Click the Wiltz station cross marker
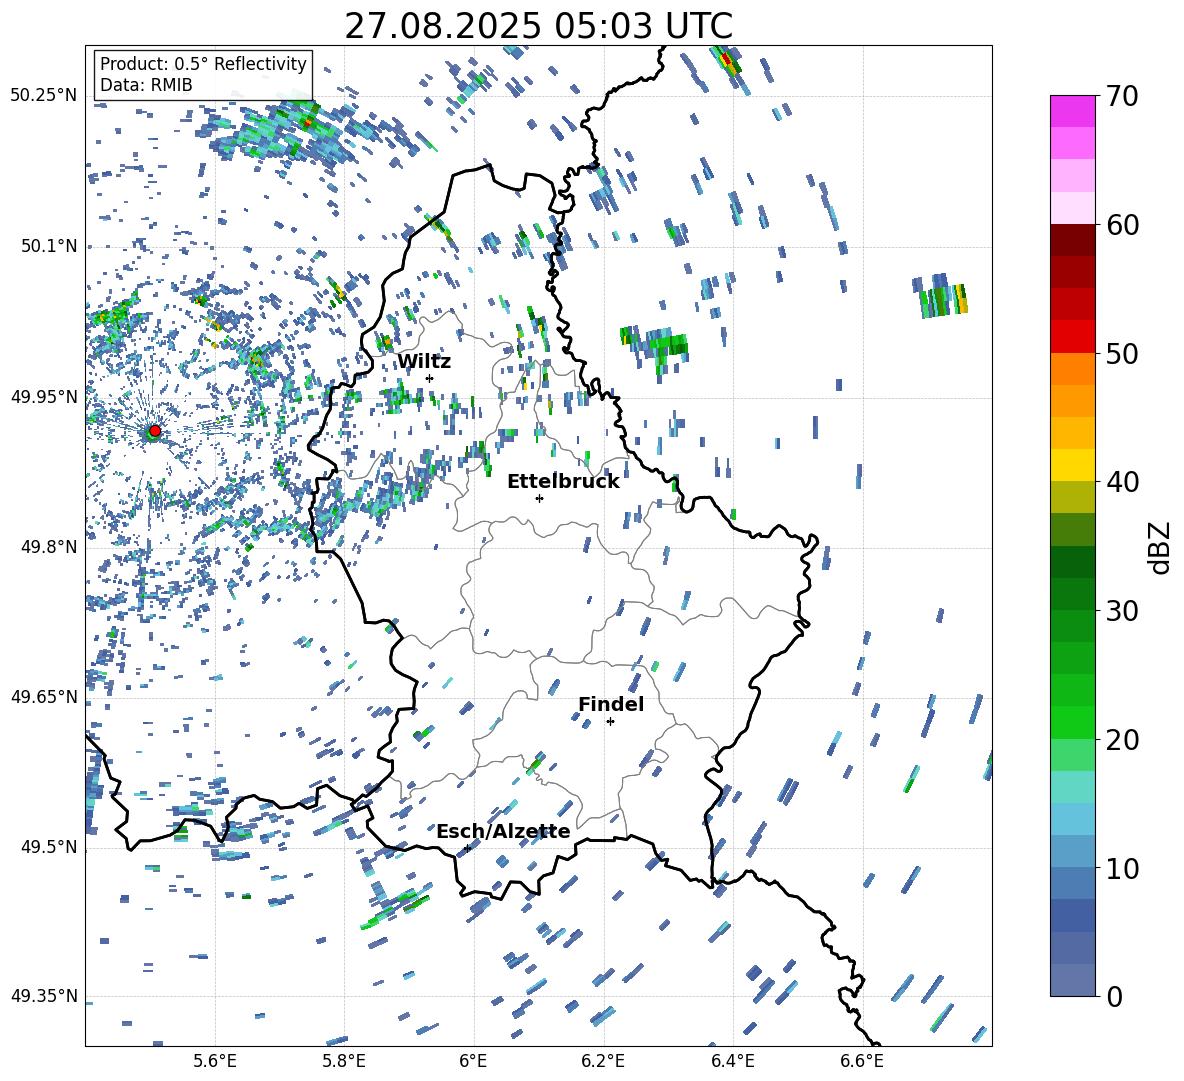Viewport: 1184px width, 1081px height. click(430, 378)
